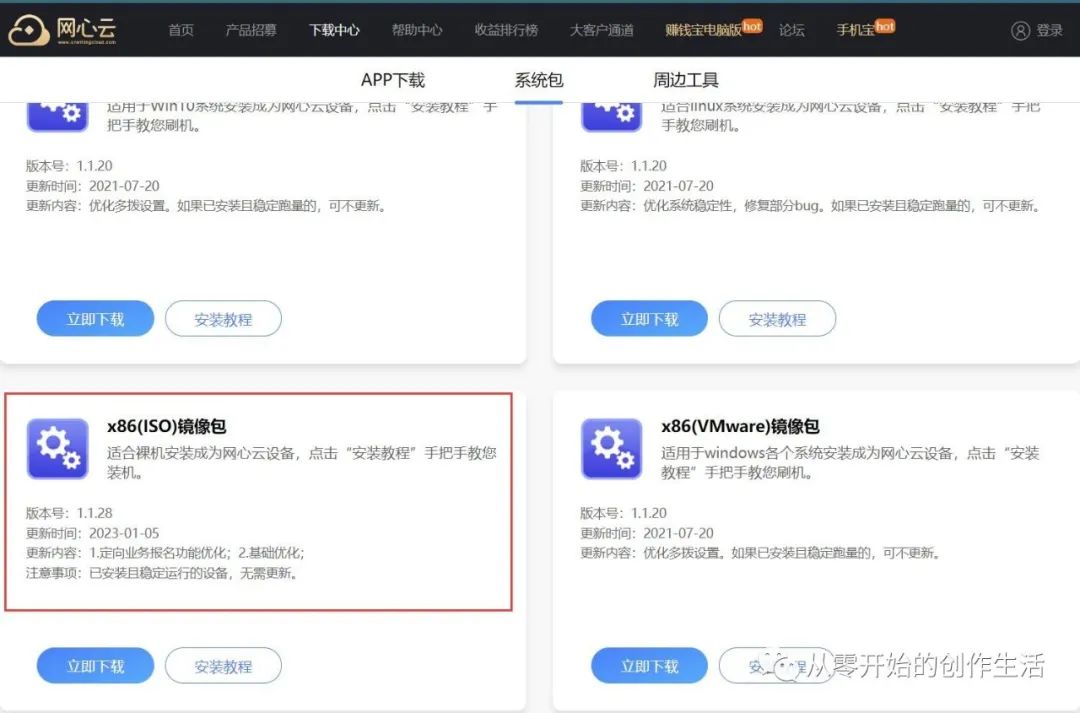Switch to the 系统包 tab
Image resolution: width=1080 pixels, height=713 pixels.
click(539, 80)
